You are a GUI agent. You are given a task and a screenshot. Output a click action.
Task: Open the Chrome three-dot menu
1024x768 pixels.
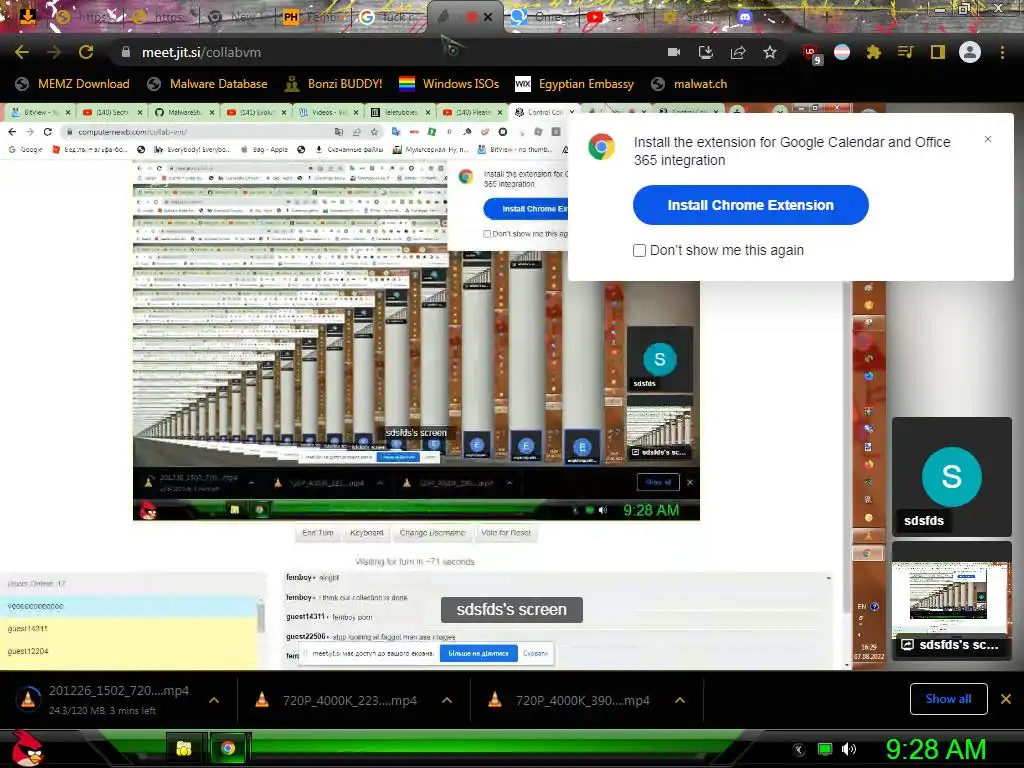(x=1002, y=52)
